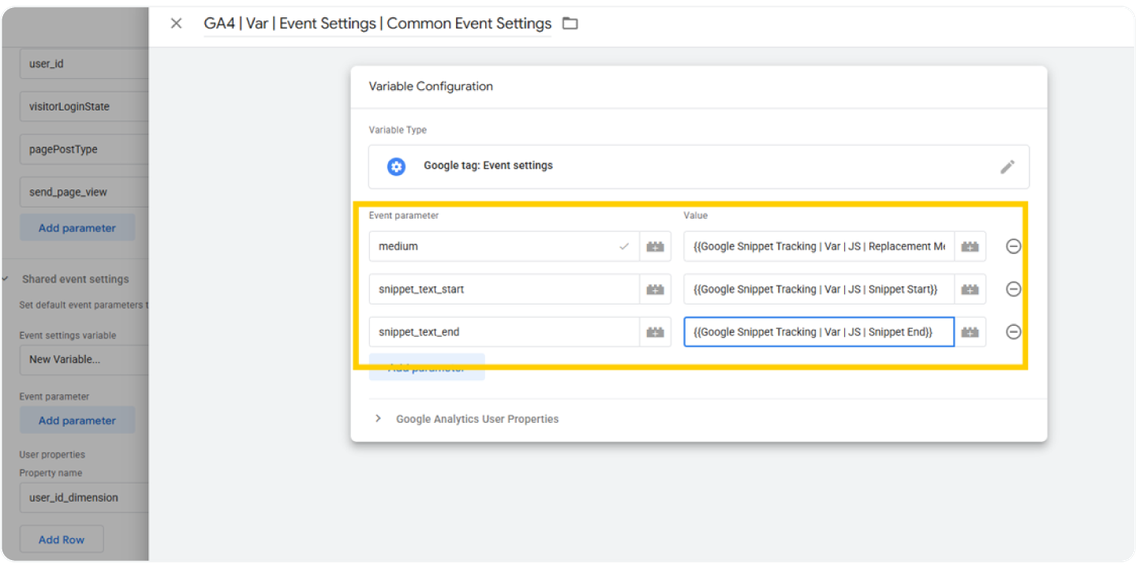This screenshot has height=568, width=1136.
Task: Click the snippet_text_start parameter field
Action: [x=504, y=289]
